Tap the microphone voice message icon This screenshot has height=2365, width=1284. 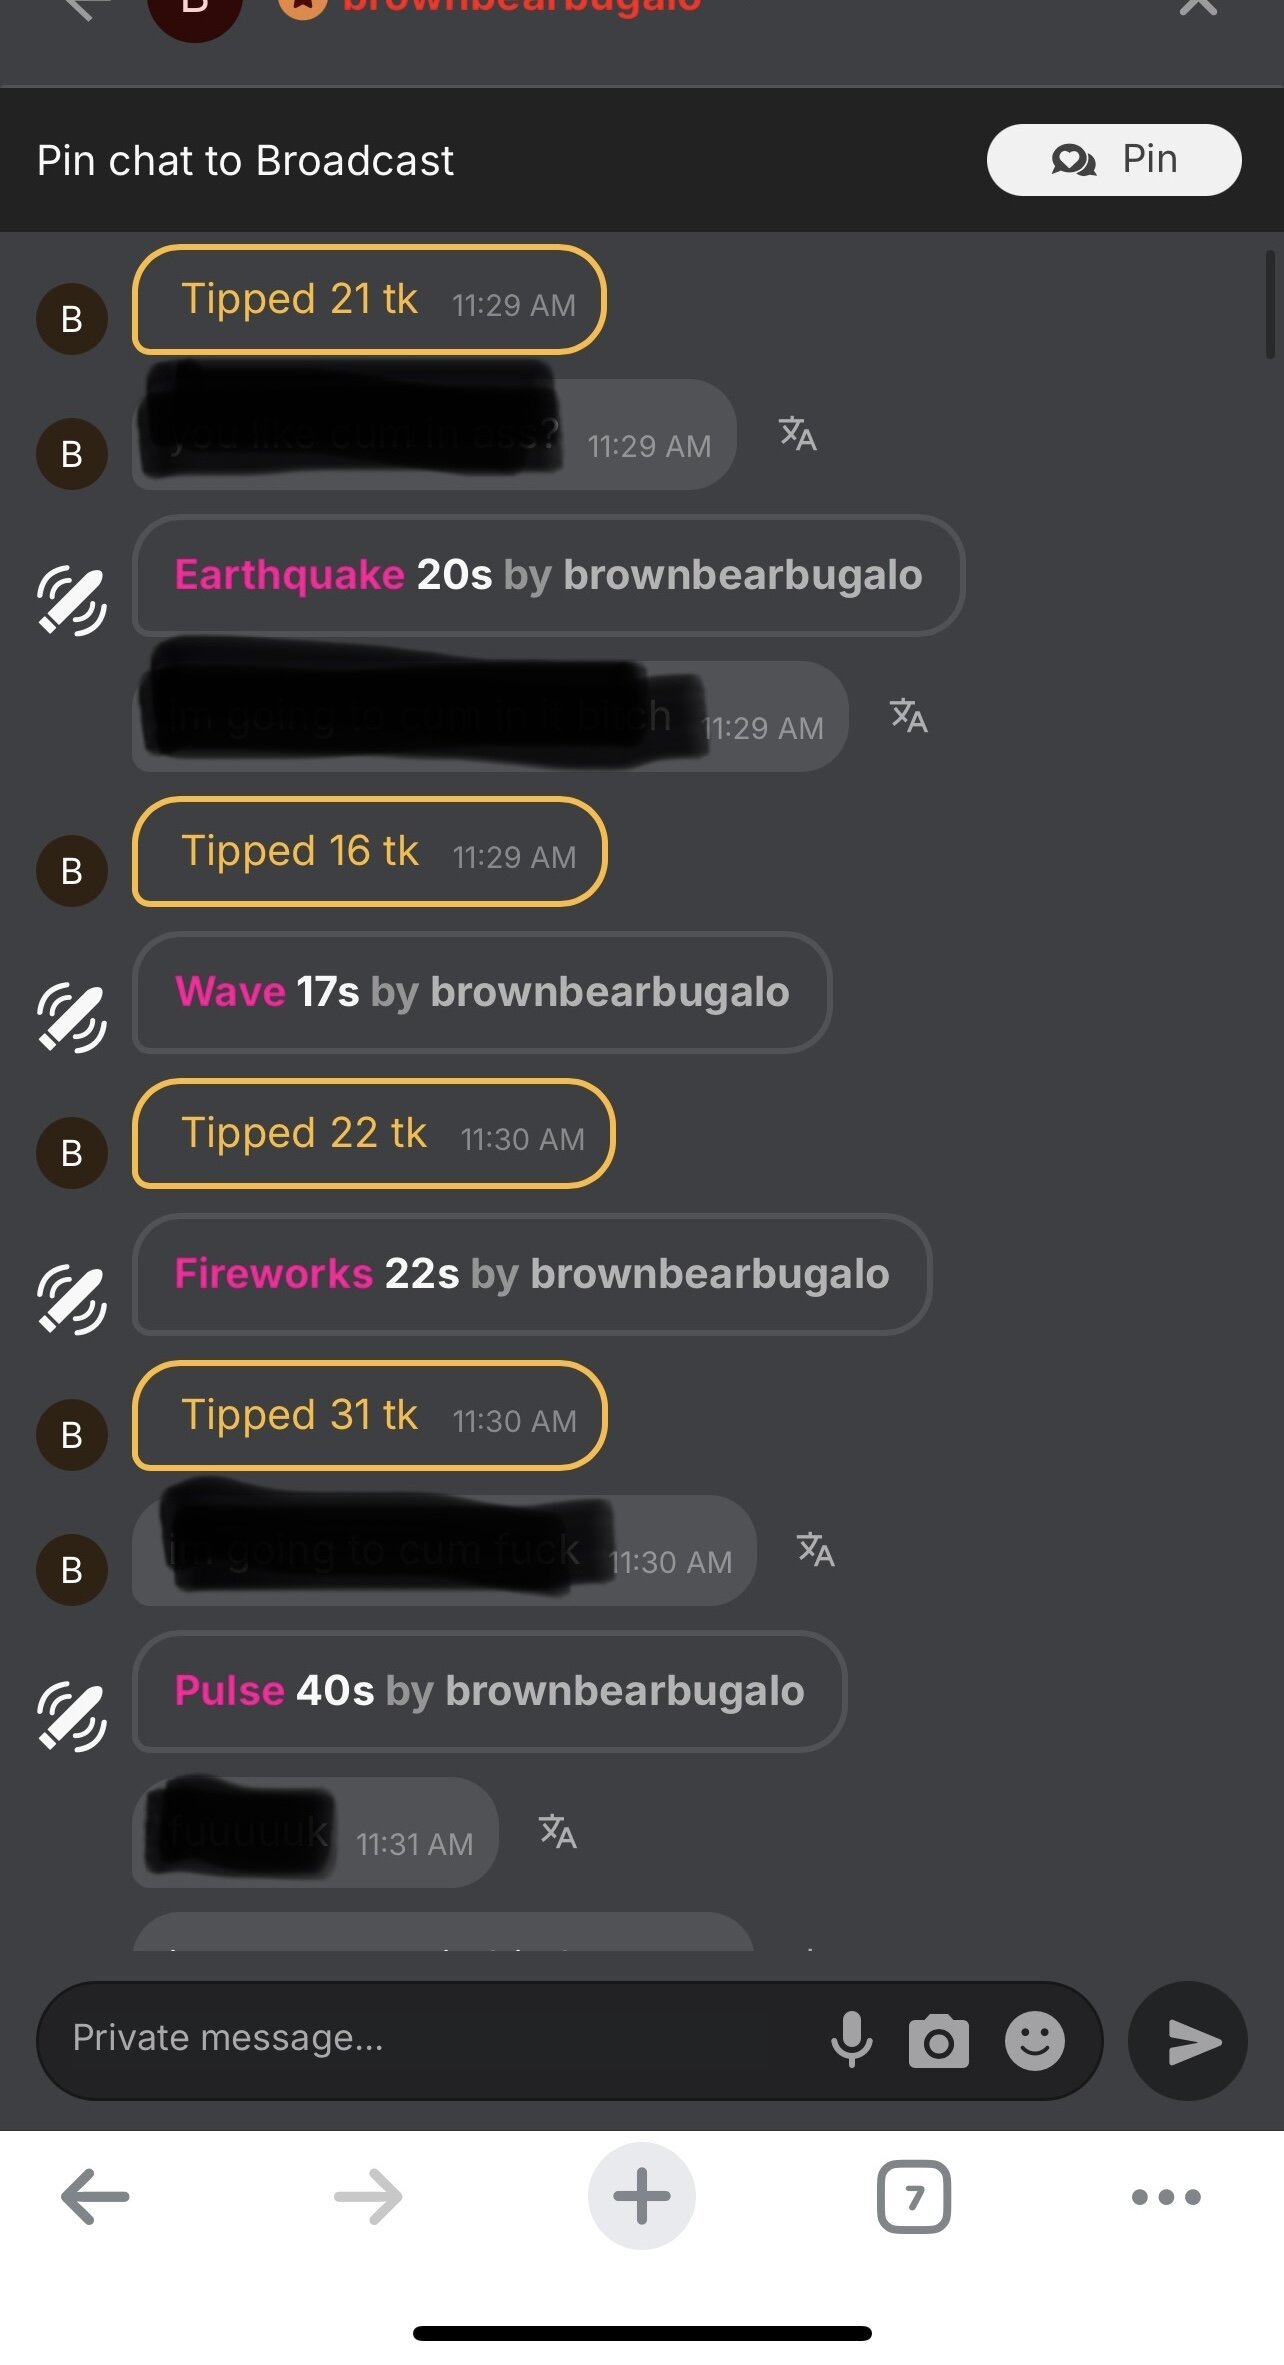tap(852, 2040)
